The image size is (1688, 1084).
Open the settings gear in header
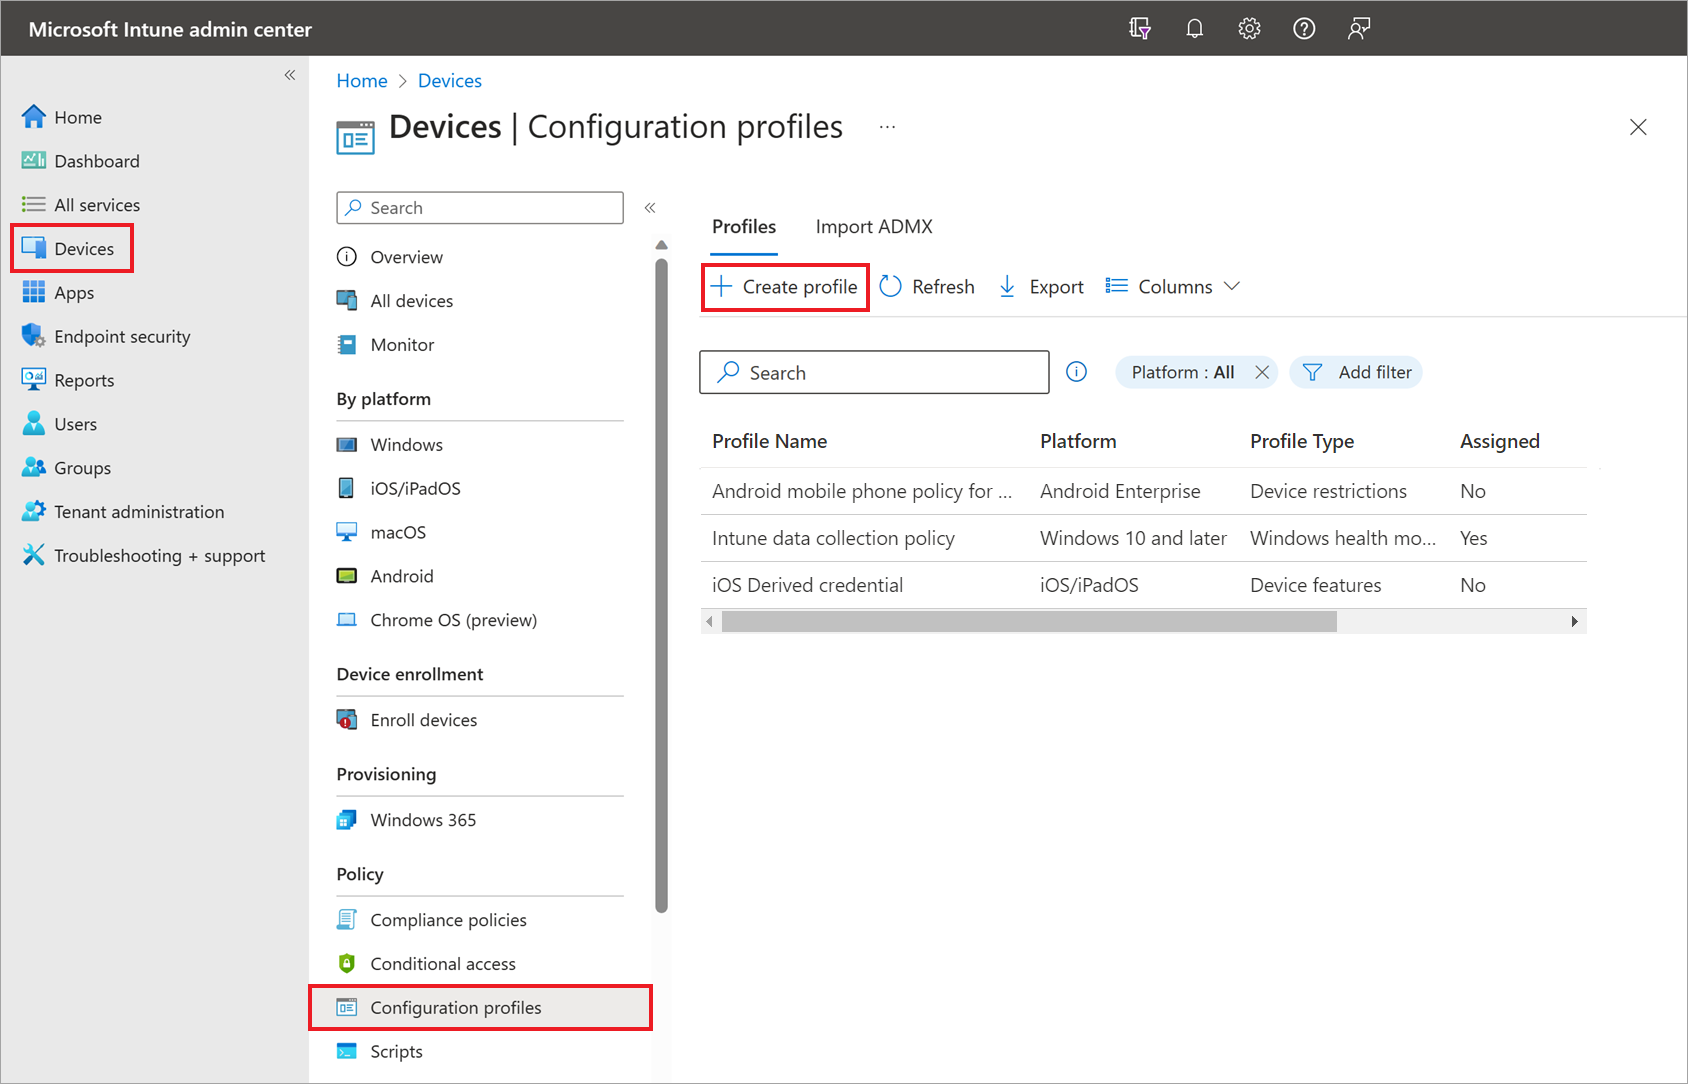(1249, 29)
